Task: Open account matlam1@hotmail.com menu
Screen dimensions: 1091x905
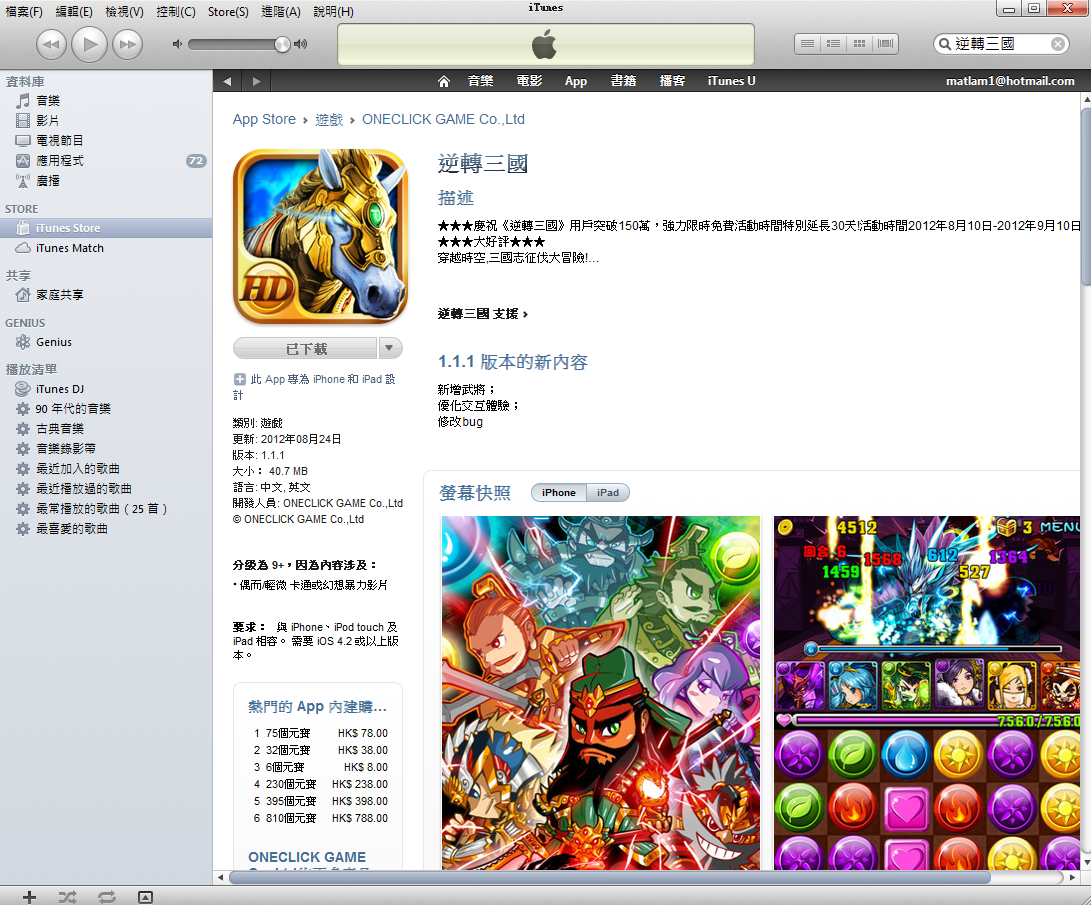Action: [1010, 81]
